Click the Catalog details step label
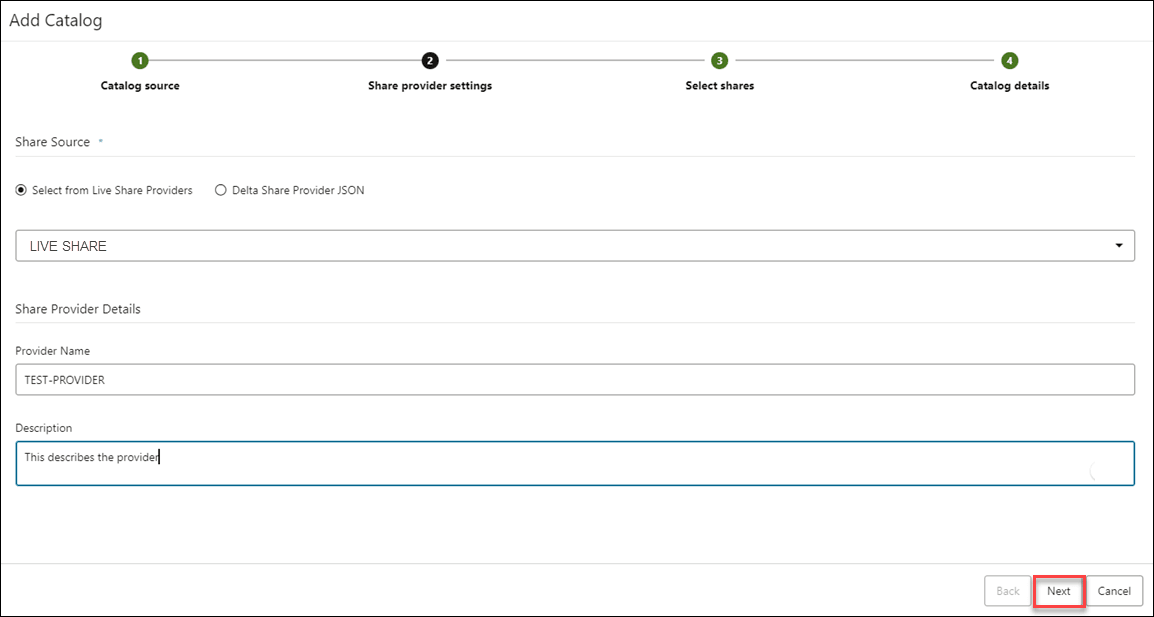This screenshot has height=617, width=1154. [x=1008, y=85]
